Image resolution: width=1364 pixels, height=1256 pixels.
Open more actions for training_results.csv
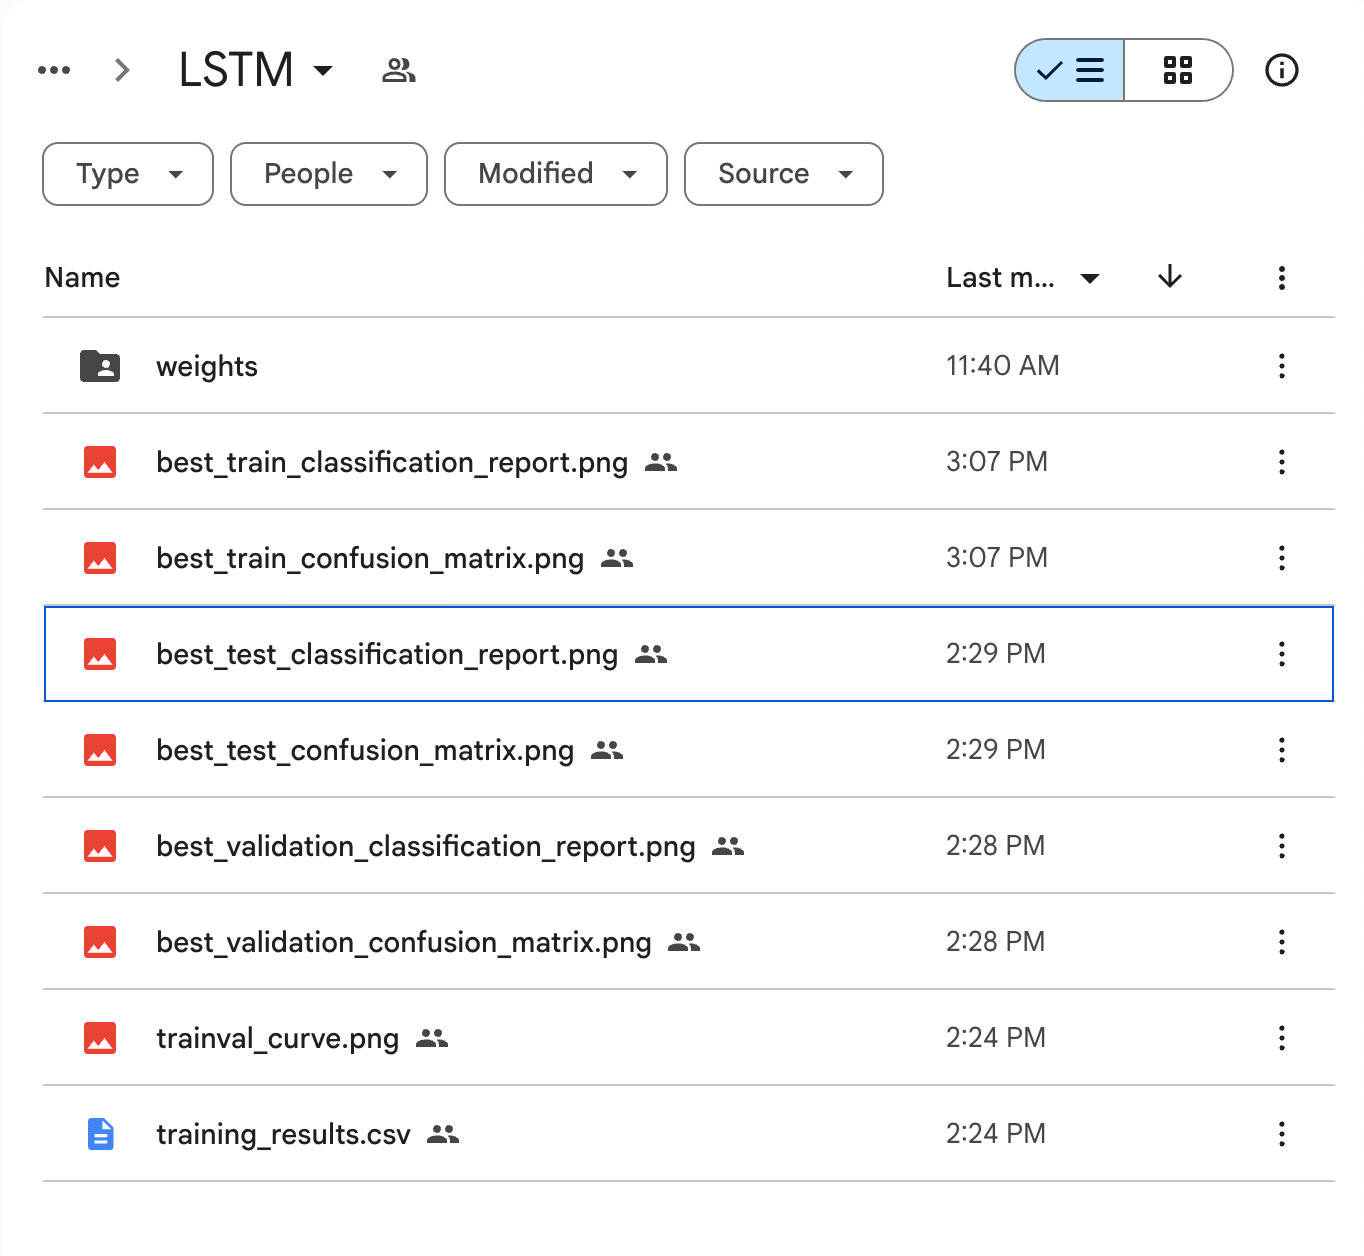pos(1281,1134)
